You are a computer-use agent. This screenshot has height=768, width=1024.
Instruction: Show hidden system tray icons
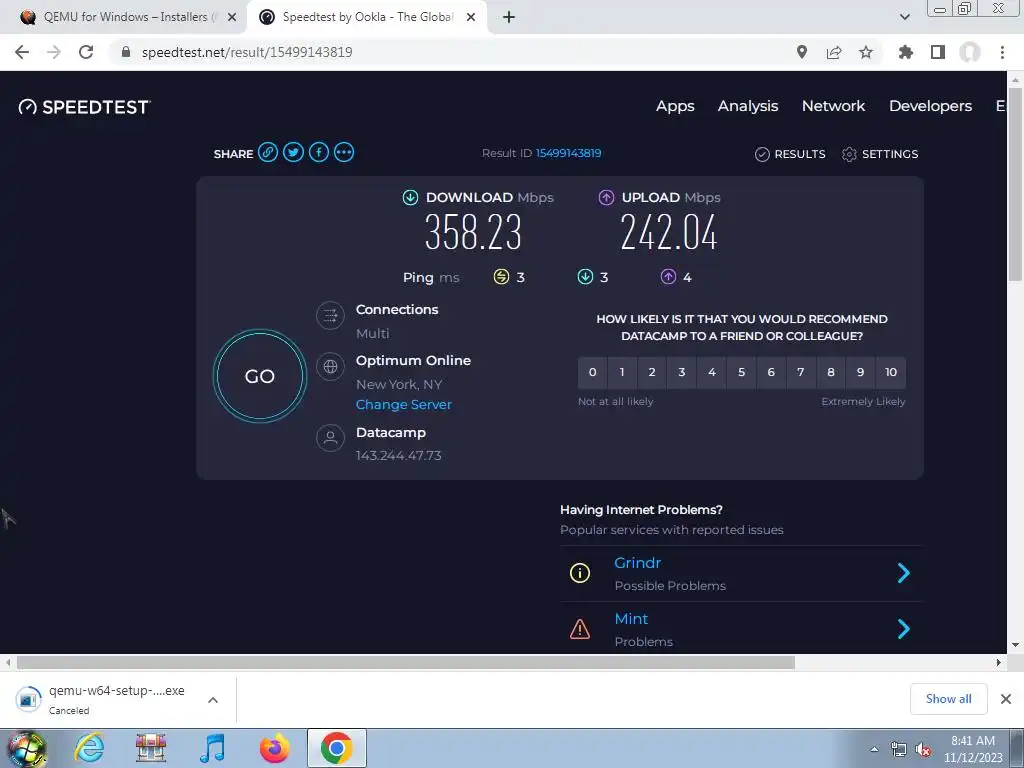874,749
